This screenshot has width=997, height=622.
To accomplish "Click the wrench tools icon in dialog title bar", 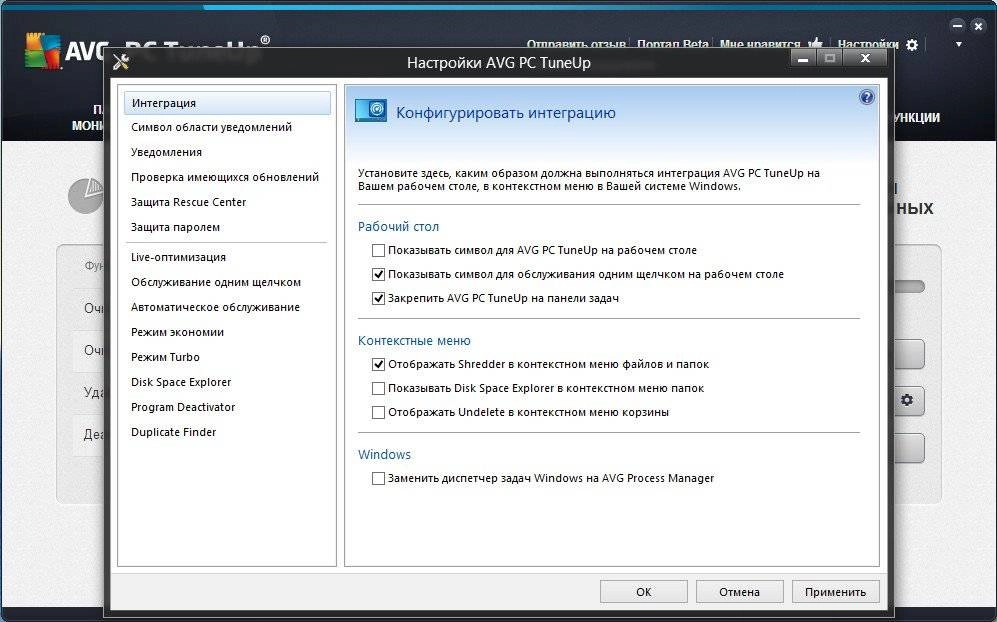I will [121, 62].
